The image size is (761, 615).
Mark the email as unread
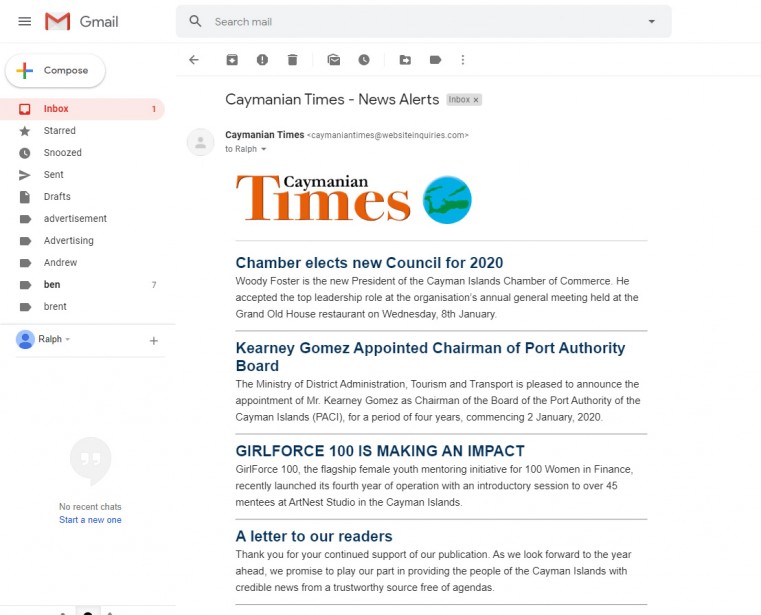333,60
